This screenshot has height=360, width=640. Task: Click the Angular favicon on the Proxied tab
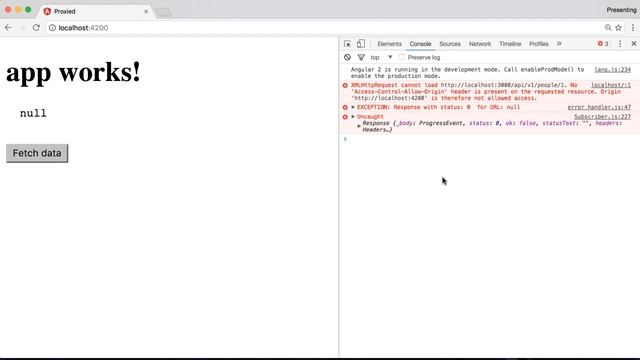coord(47,11)
